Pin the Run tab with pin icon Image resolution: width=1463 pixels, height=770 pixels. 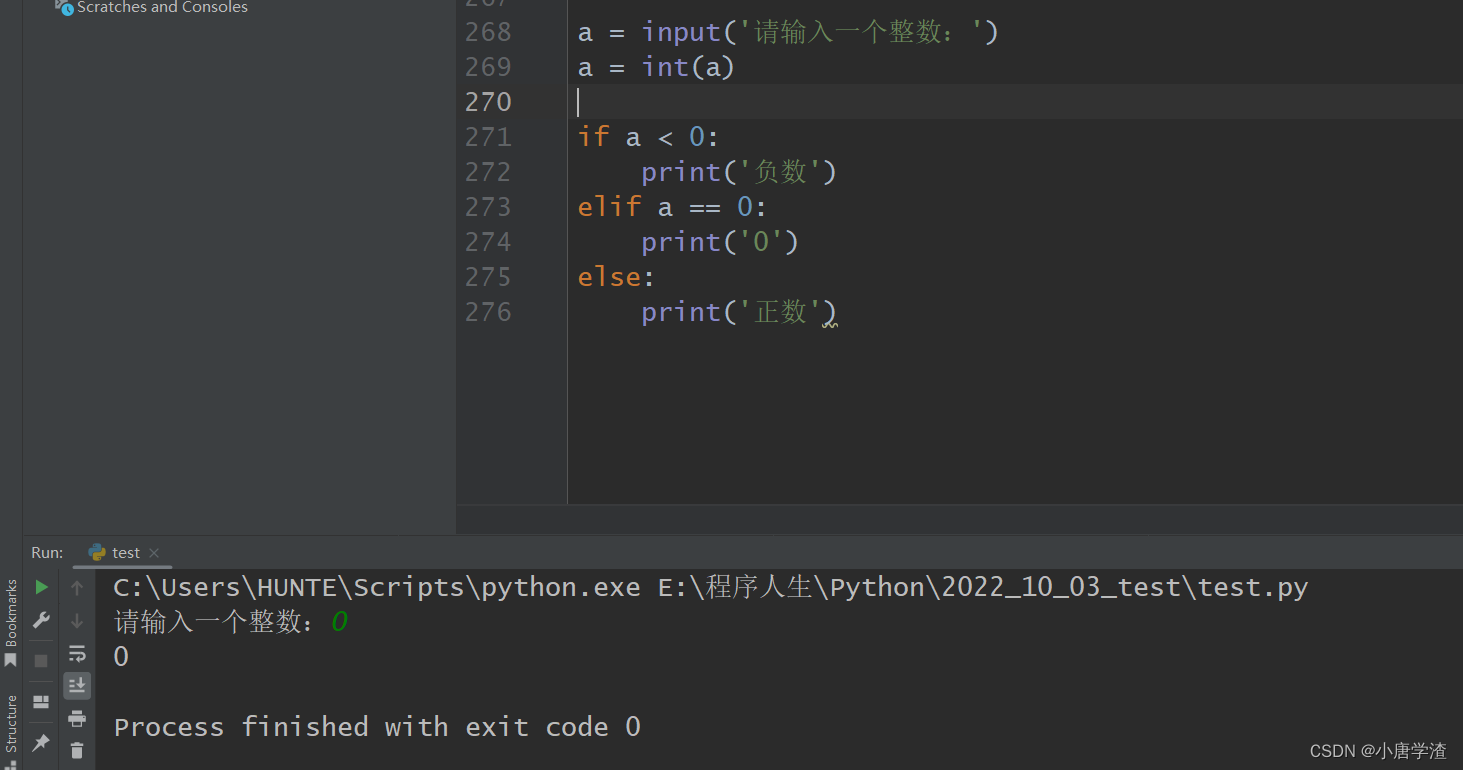[41, 742]
